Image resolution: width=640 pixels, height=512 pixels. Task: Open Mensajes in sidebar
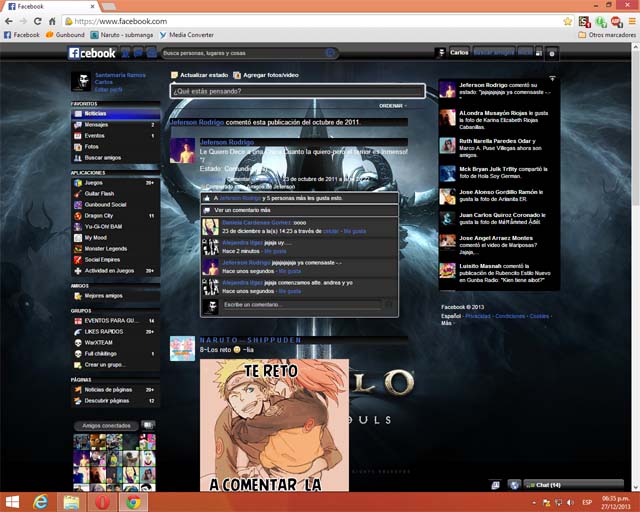pos(115,125)
